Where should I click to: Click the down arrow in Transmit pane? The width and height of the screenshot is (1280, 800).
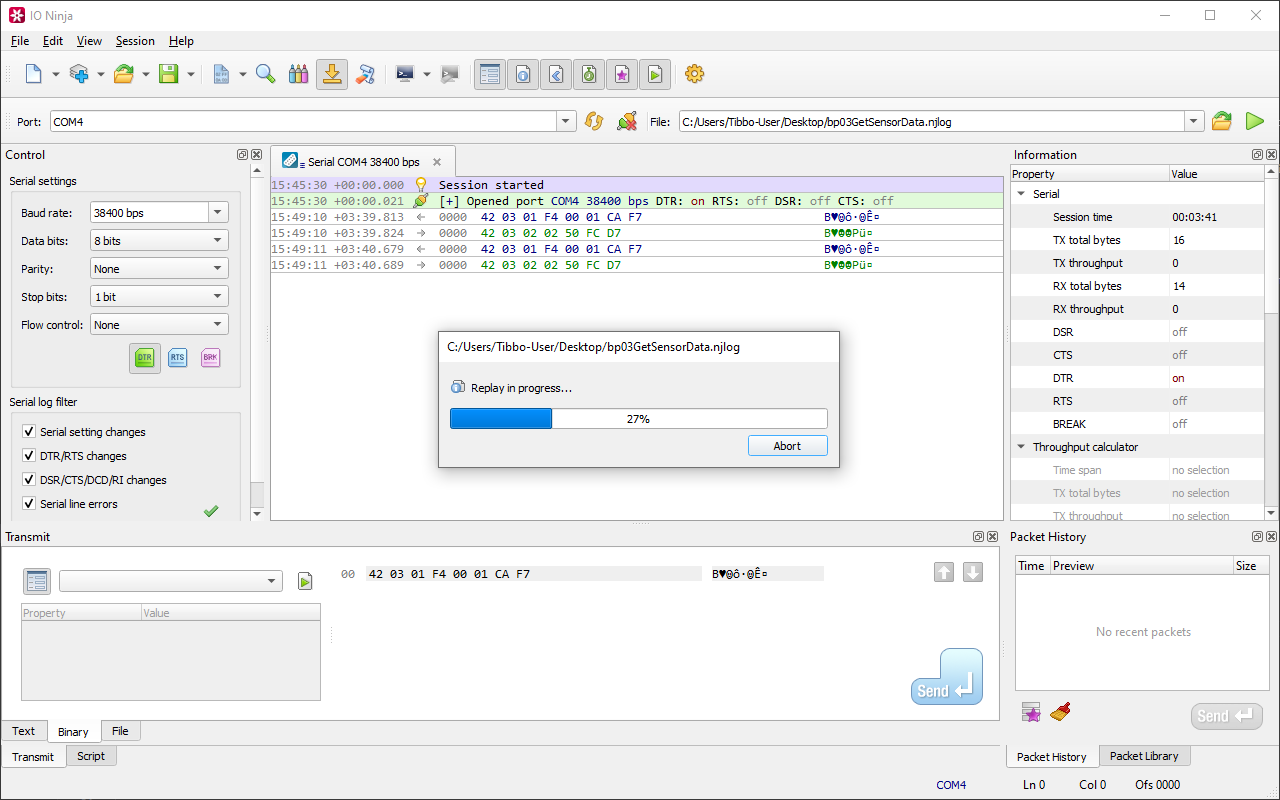(x=973, y=572)
